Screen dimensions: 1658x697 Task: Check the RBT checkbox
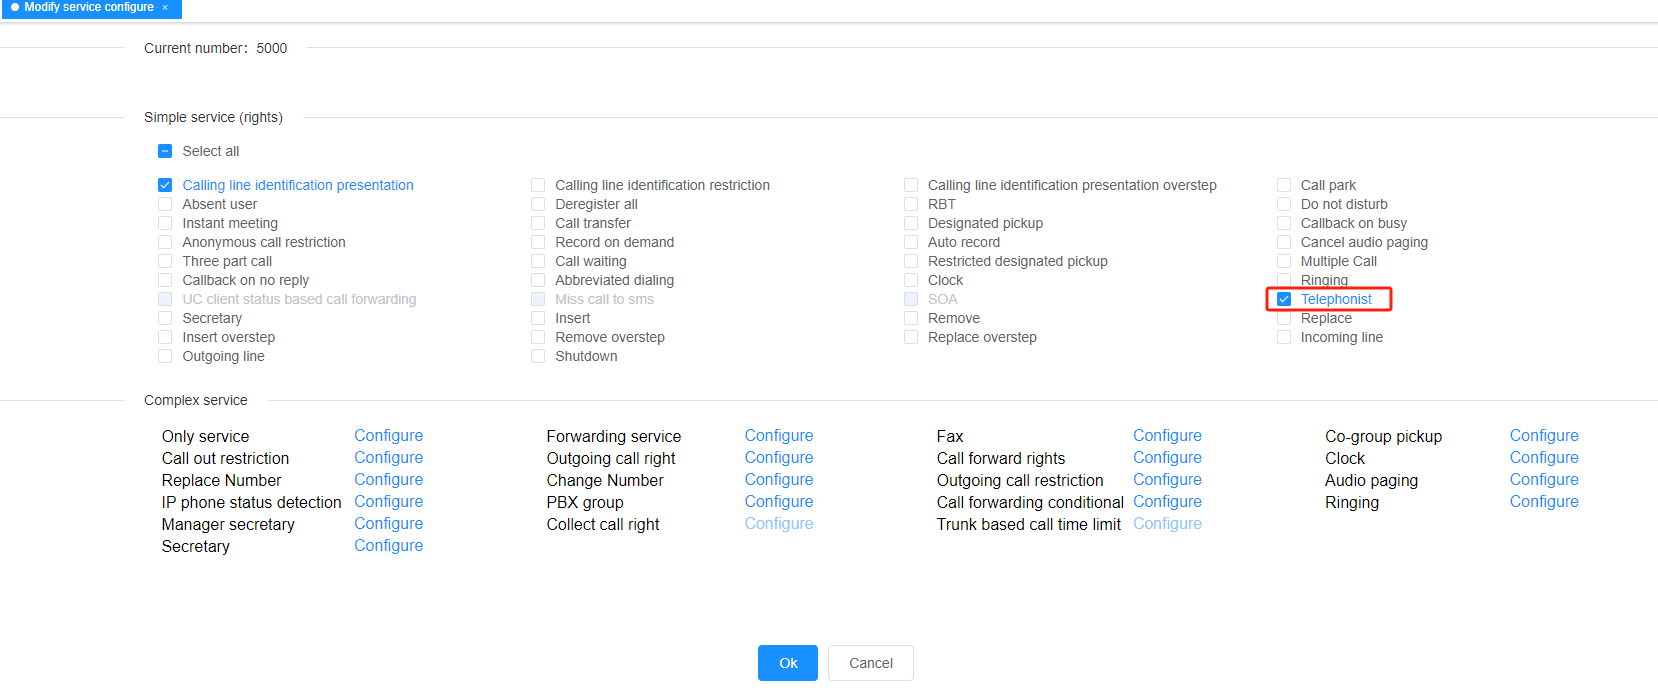pos(911,204)
